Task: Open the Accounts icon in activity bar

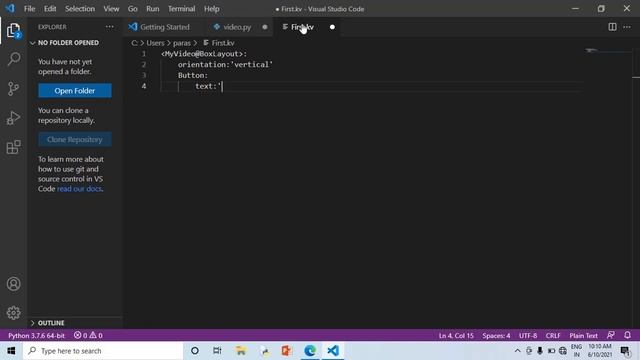Action: [13, 284]
